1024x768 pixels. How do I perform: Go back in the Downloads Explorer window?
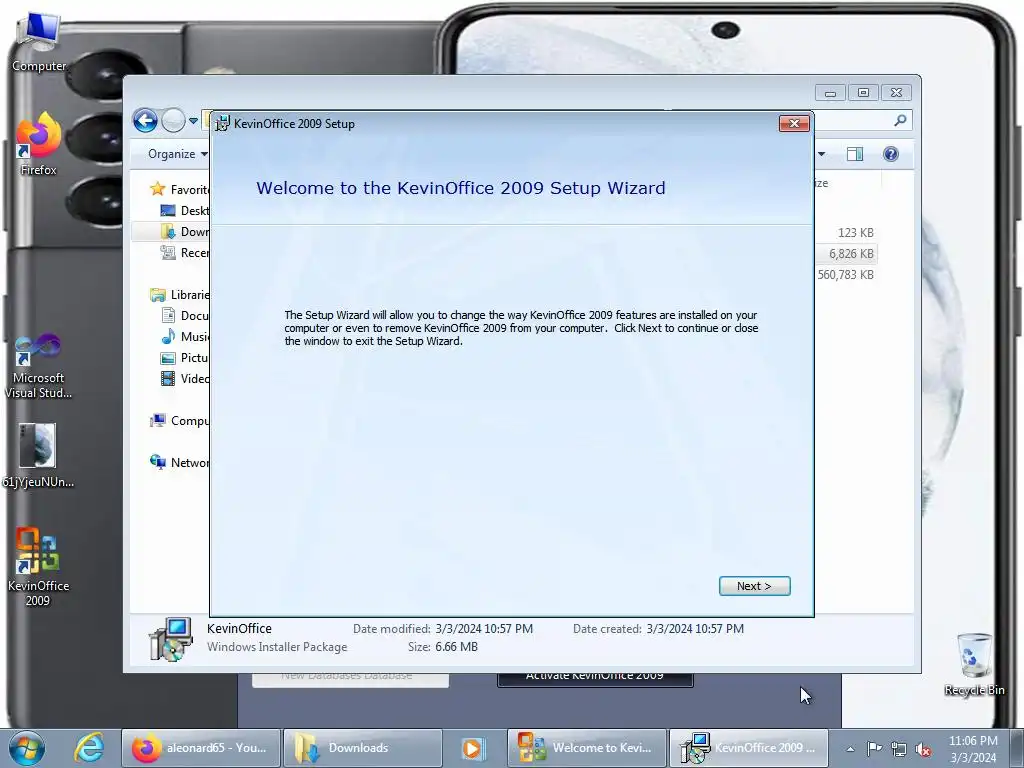(145, 120)
